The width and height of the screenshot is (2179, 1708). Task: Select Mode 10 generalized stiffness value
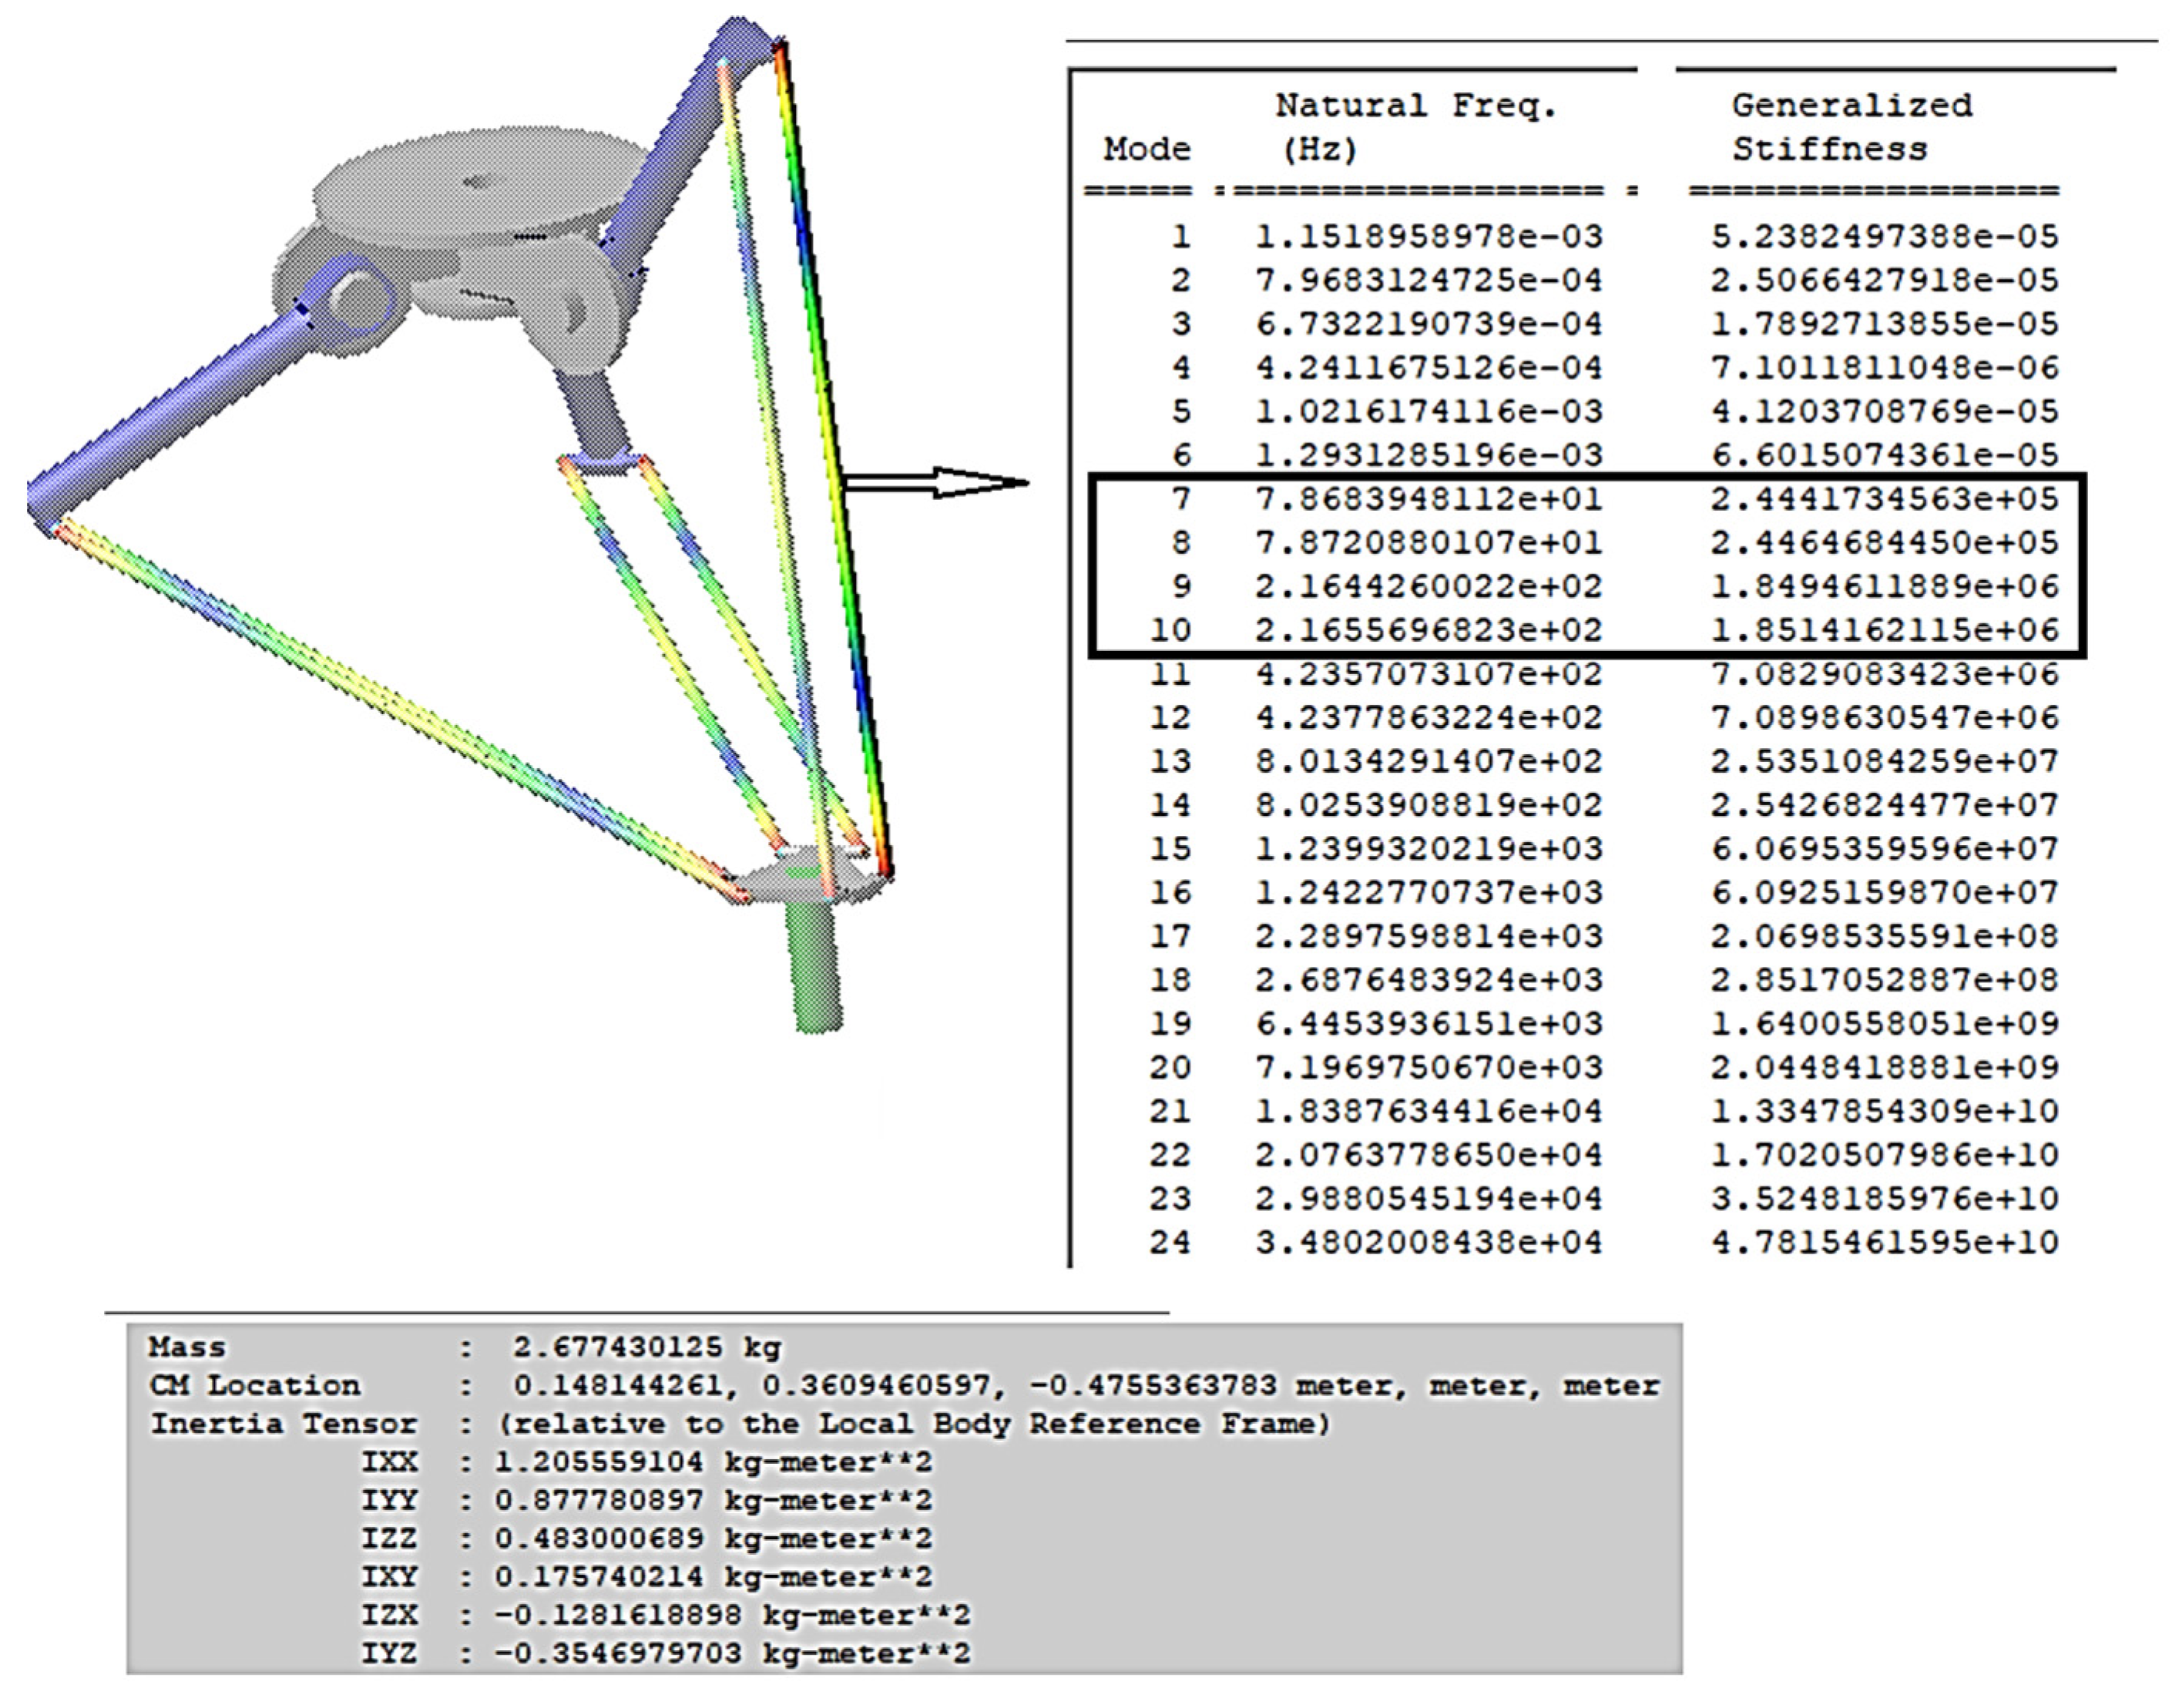tap(1884, 630)
